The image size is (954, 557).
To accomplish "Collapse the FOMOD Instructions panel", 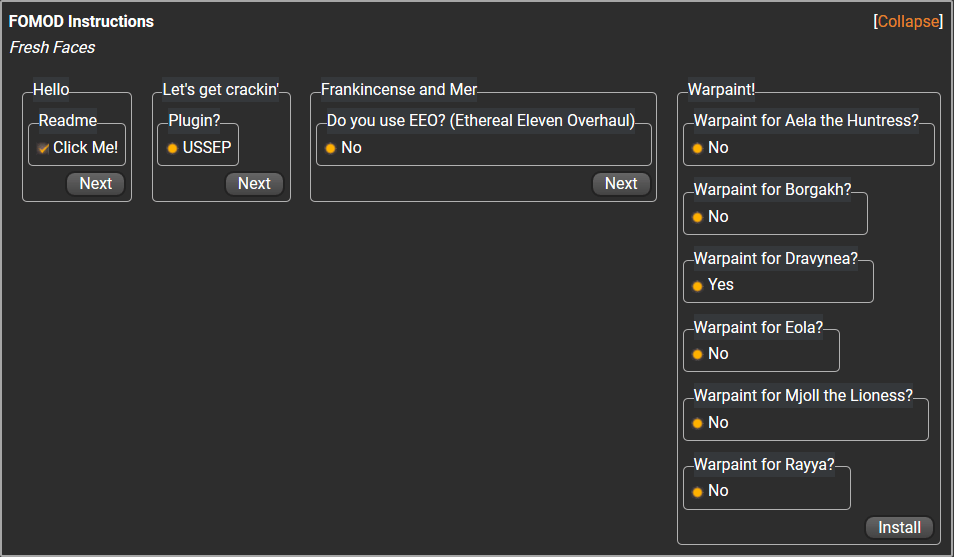I will [908, 21].
